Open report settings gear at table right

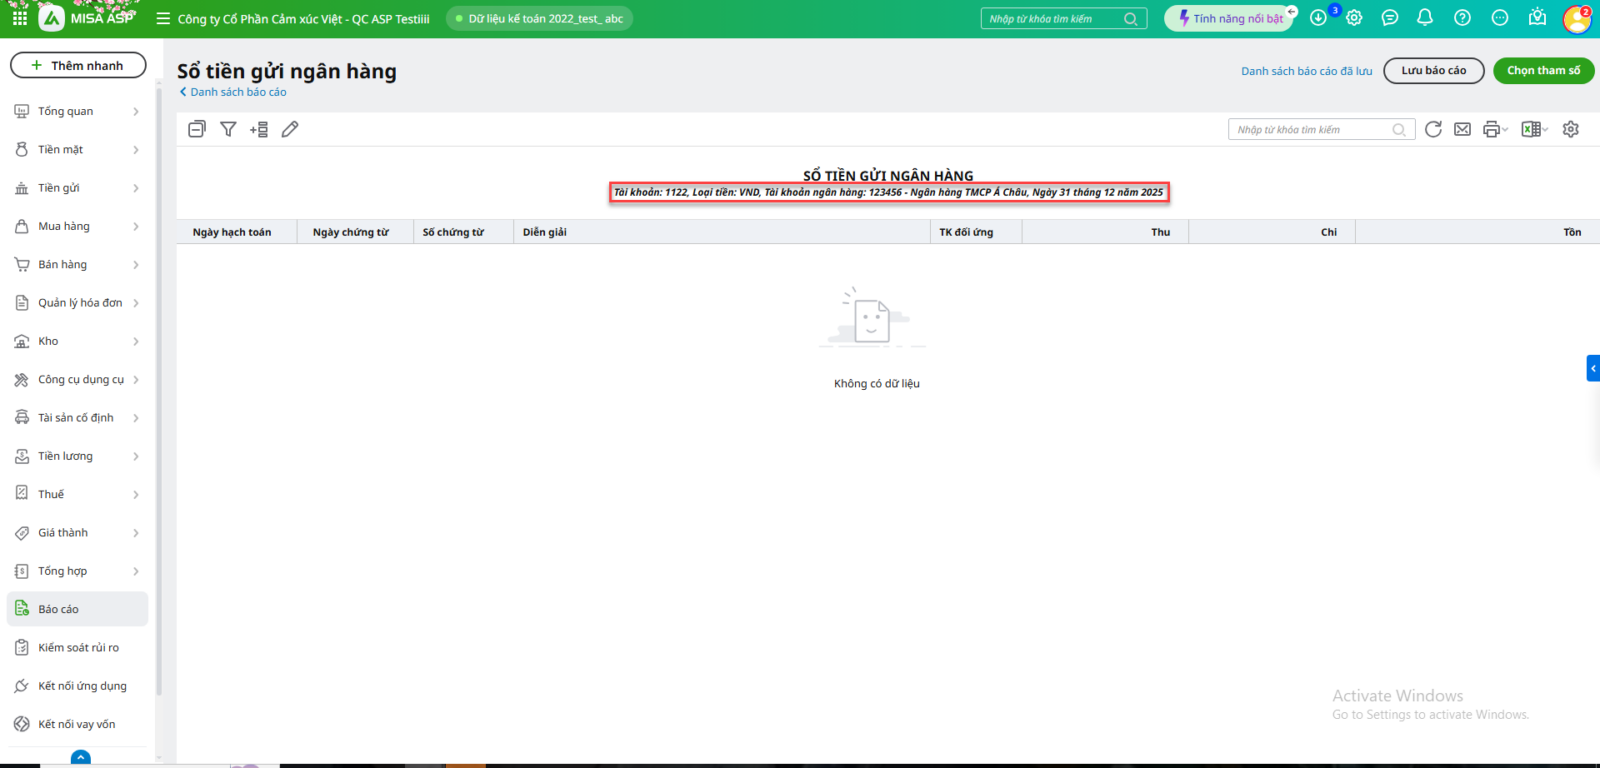1571,129
